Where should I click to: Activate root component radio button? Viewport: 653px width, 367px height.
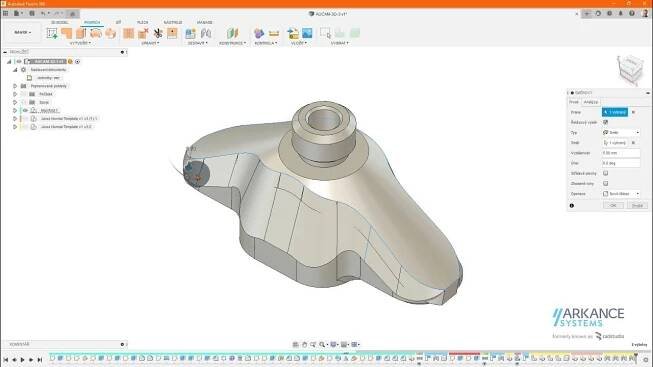[77, 62]
